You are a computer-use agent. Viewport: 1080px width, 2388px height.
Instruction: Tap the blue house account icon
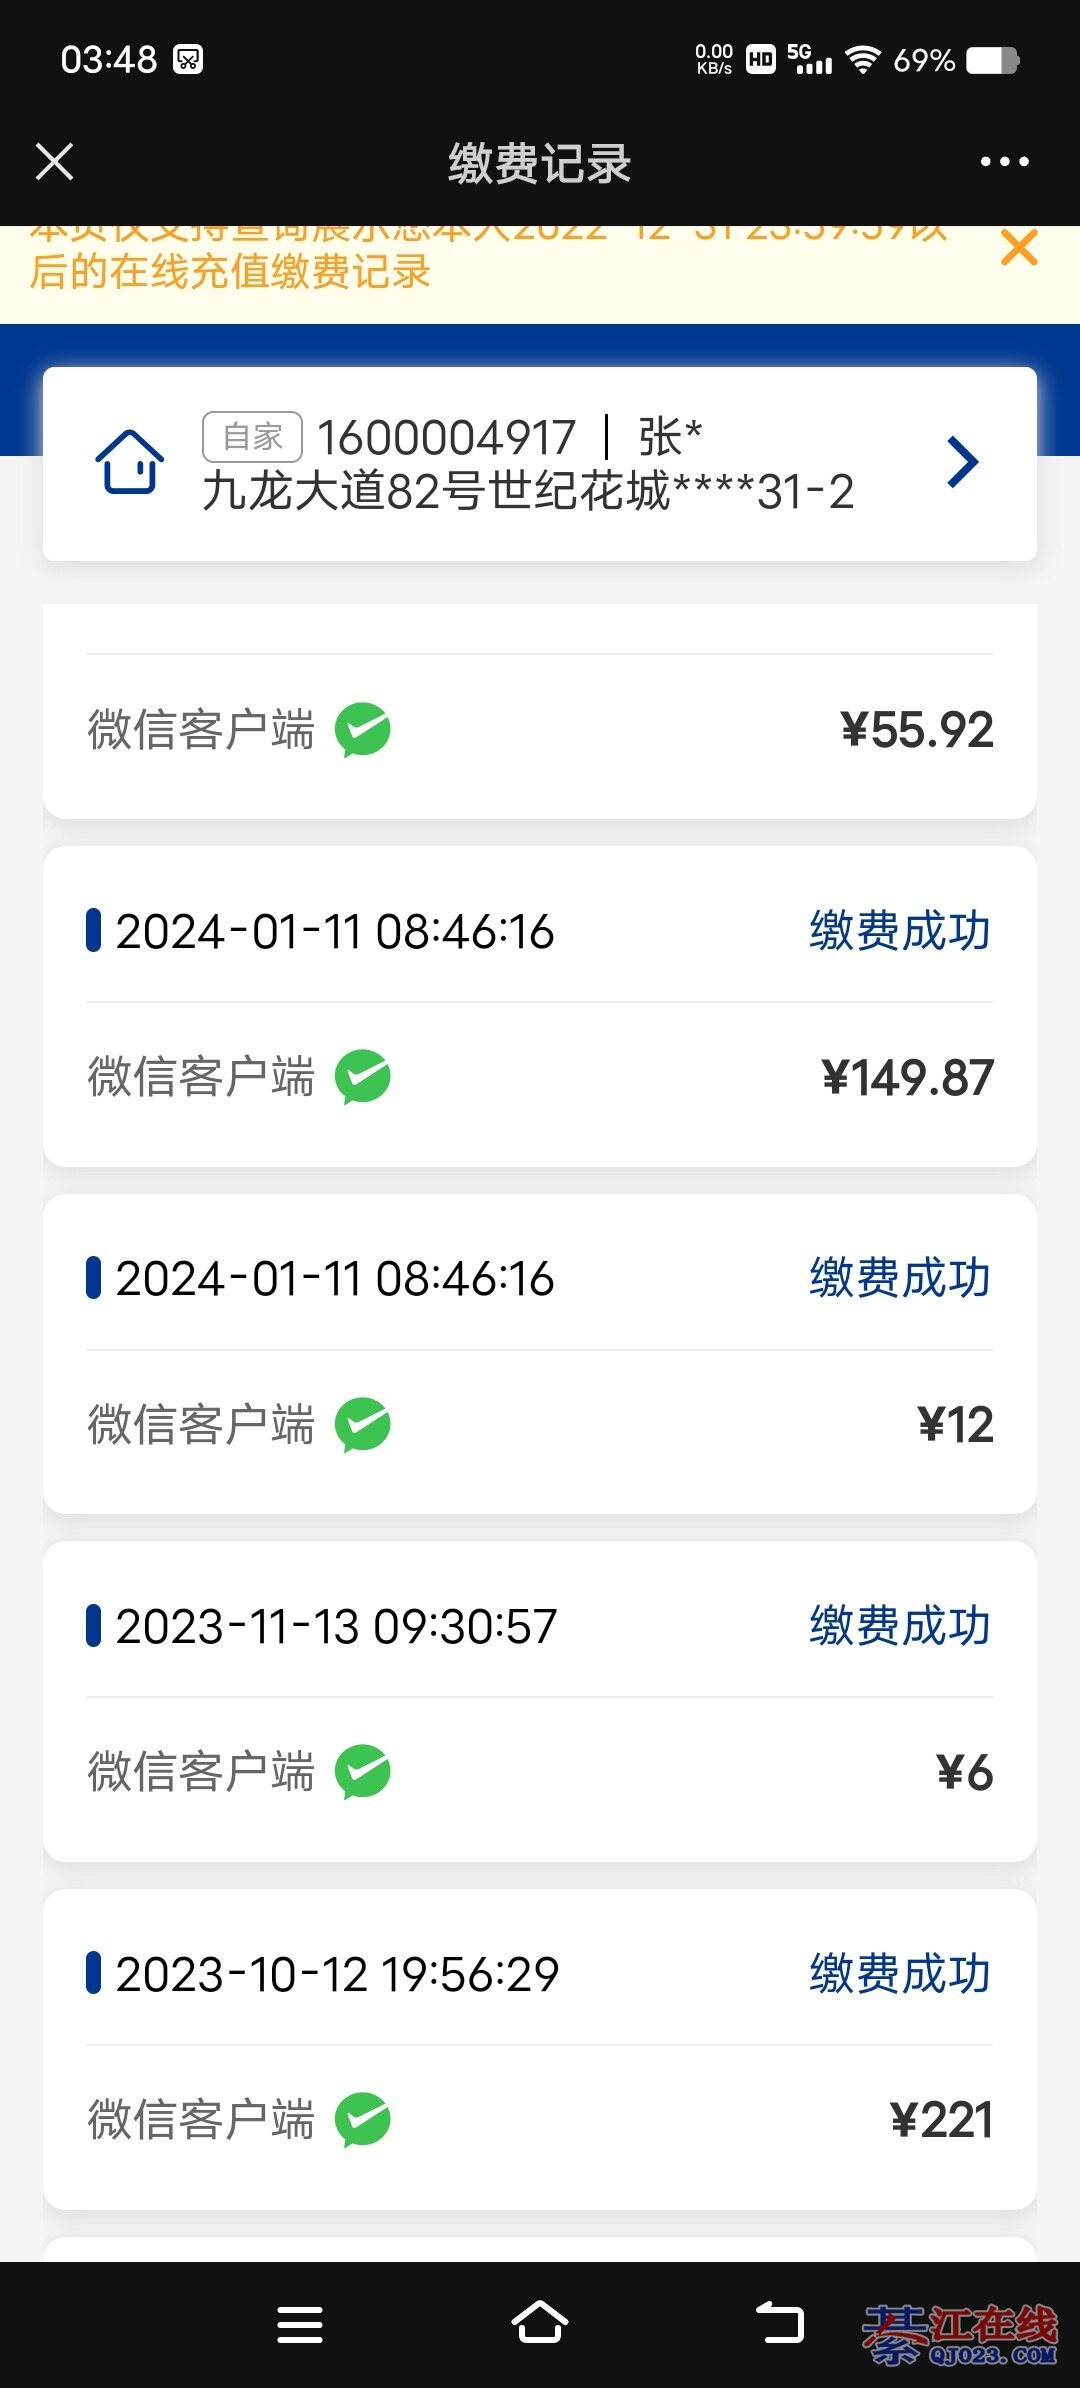point(130,462)
